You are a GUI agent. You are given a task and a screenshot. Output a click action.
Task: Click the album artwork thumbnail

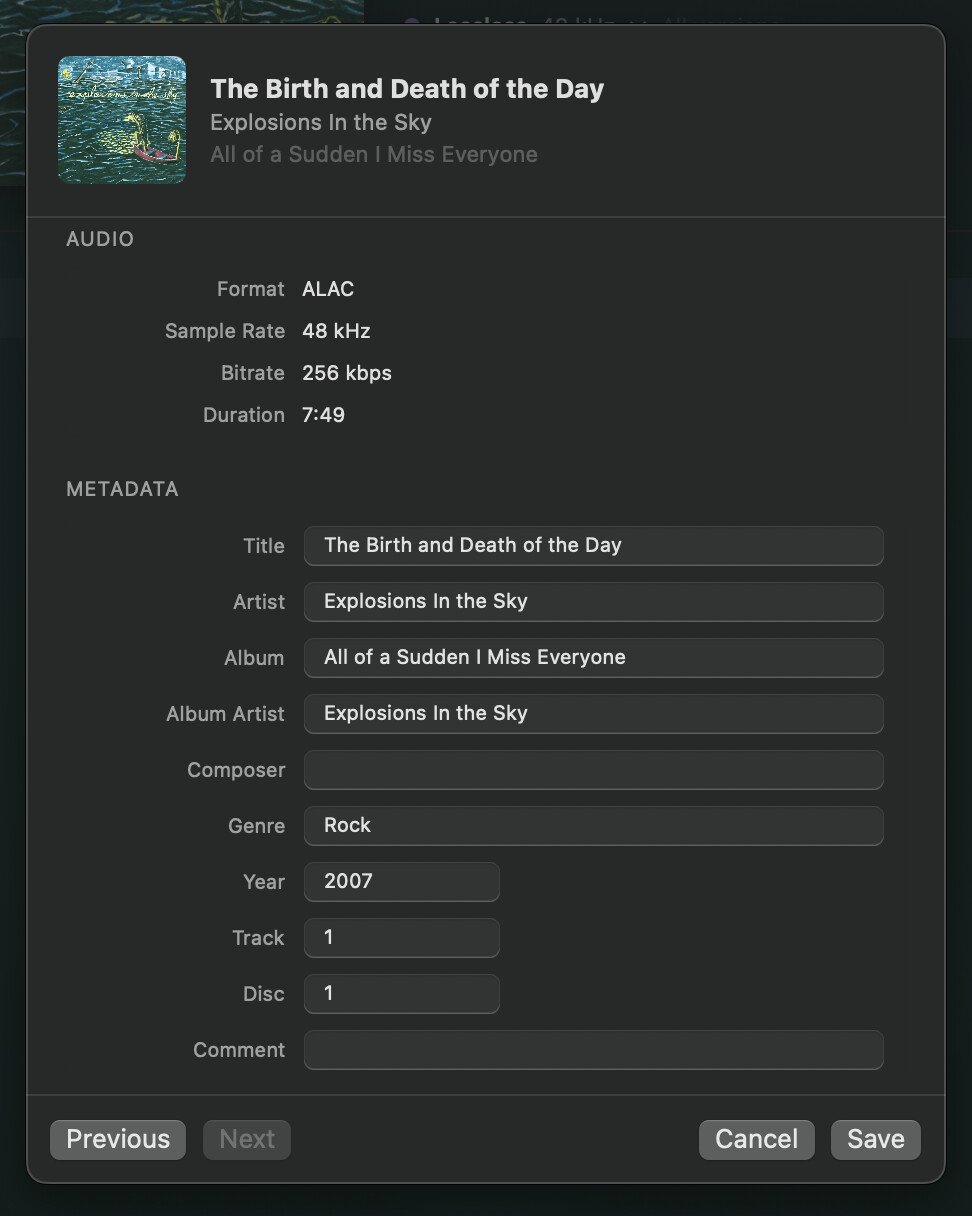122,120
